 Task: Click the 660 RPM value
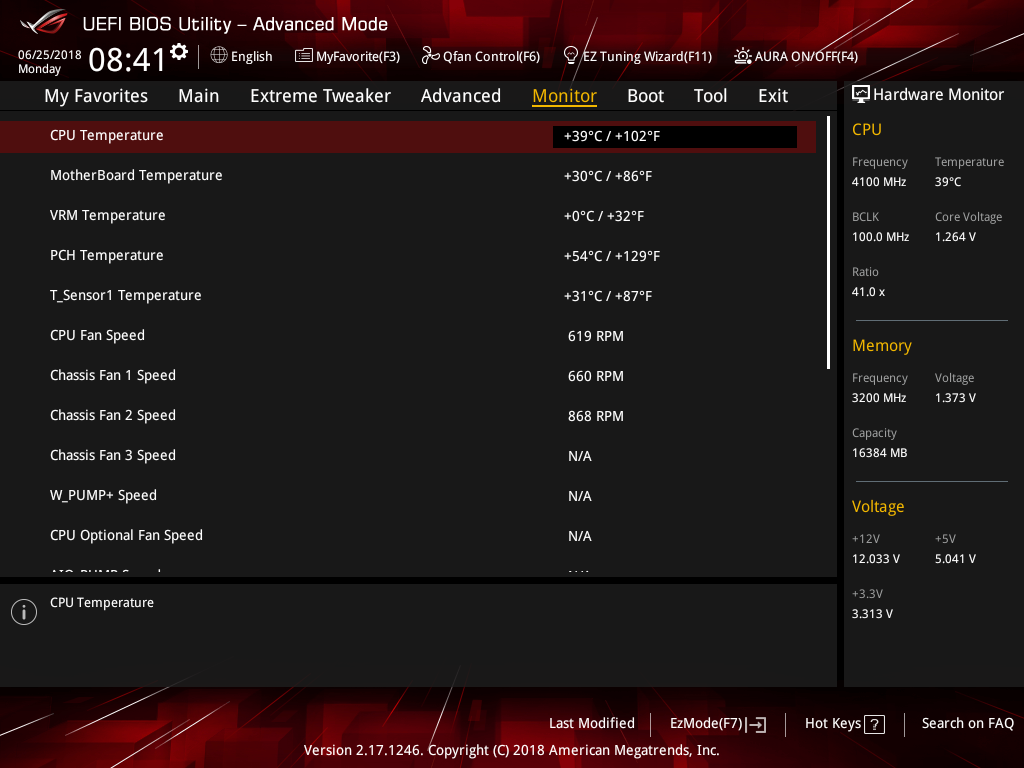pos(596,376)
